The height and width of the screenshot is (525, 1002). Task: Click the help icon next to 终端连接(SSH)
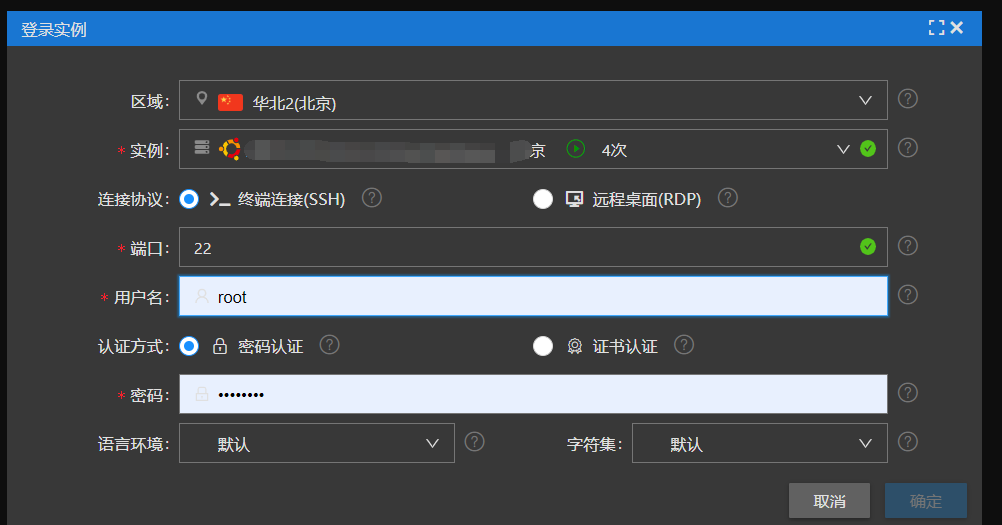pyautogui.click(x=371, y=198)
